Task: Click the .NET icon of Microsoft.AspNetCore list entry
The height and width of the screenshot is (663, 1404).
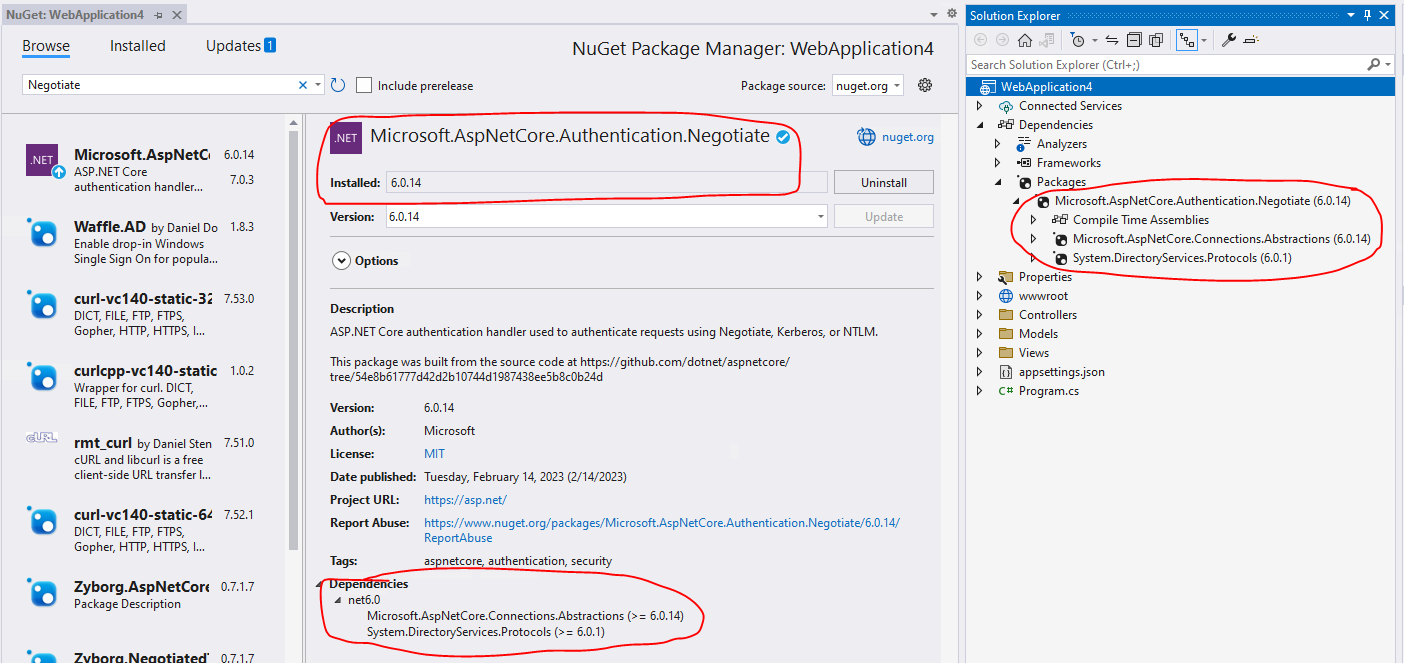Action: [43, 160]
